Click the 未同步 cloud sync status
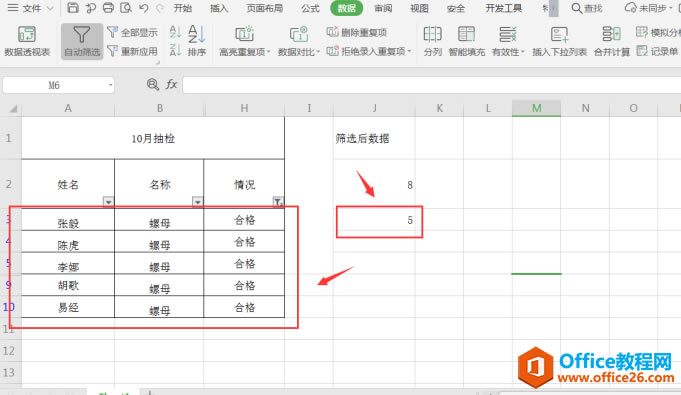Image resolution: width=681 pixels, height=395 pixels. pyautogui.click(x=648, y=8)
